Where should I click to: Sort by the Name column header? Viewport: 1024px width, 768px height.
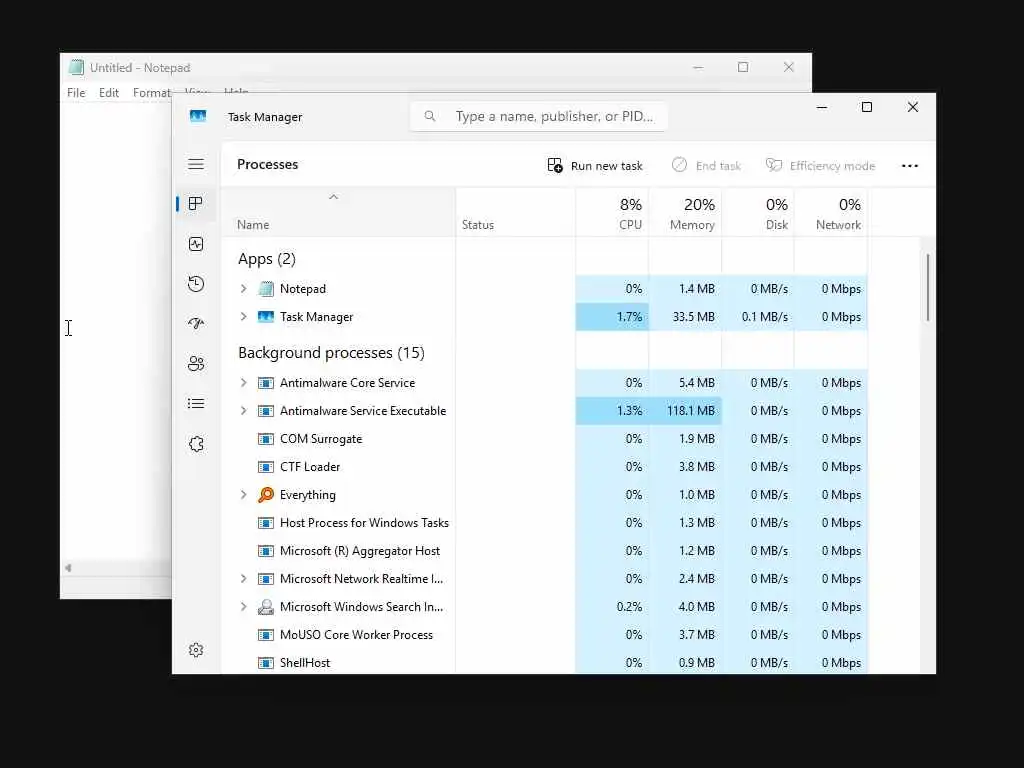tap(339, 213)
